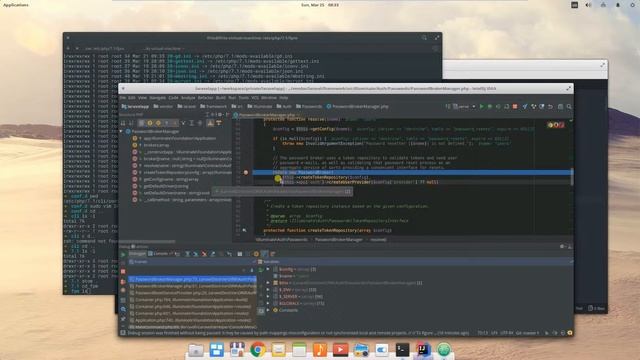Viewport: 640px width, 360px height.
Task: Expand the $config variable in Variables pane
Action: 268,269
